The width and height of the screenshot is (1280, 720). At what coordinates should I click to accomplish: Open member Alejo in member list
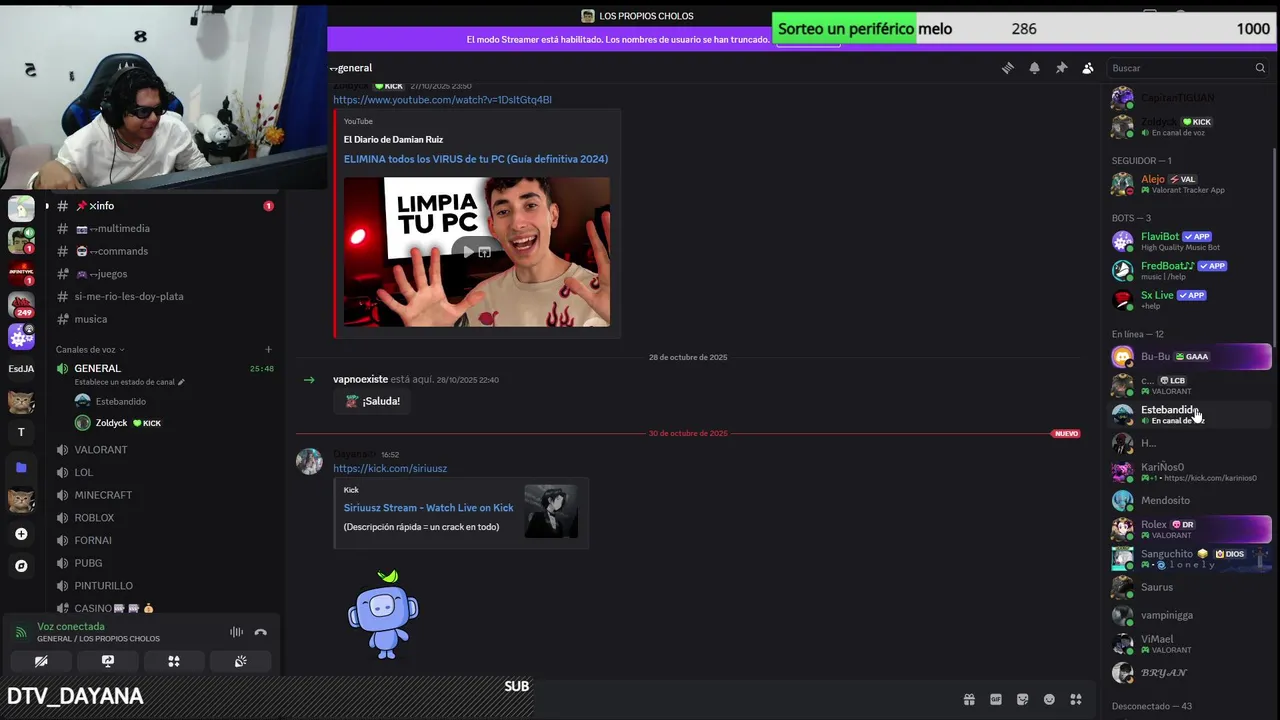[1189, 184]
